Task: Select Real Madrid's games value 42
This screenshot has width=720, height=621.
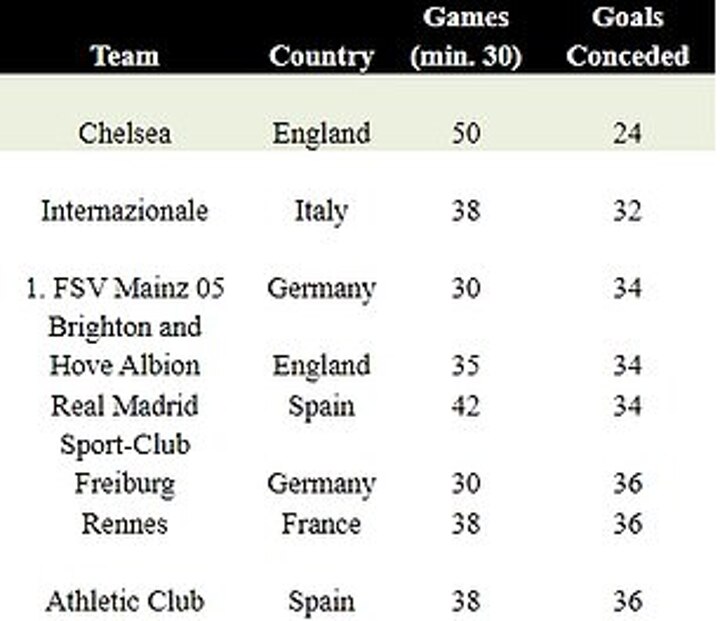Action: click(x=465, y=406)
